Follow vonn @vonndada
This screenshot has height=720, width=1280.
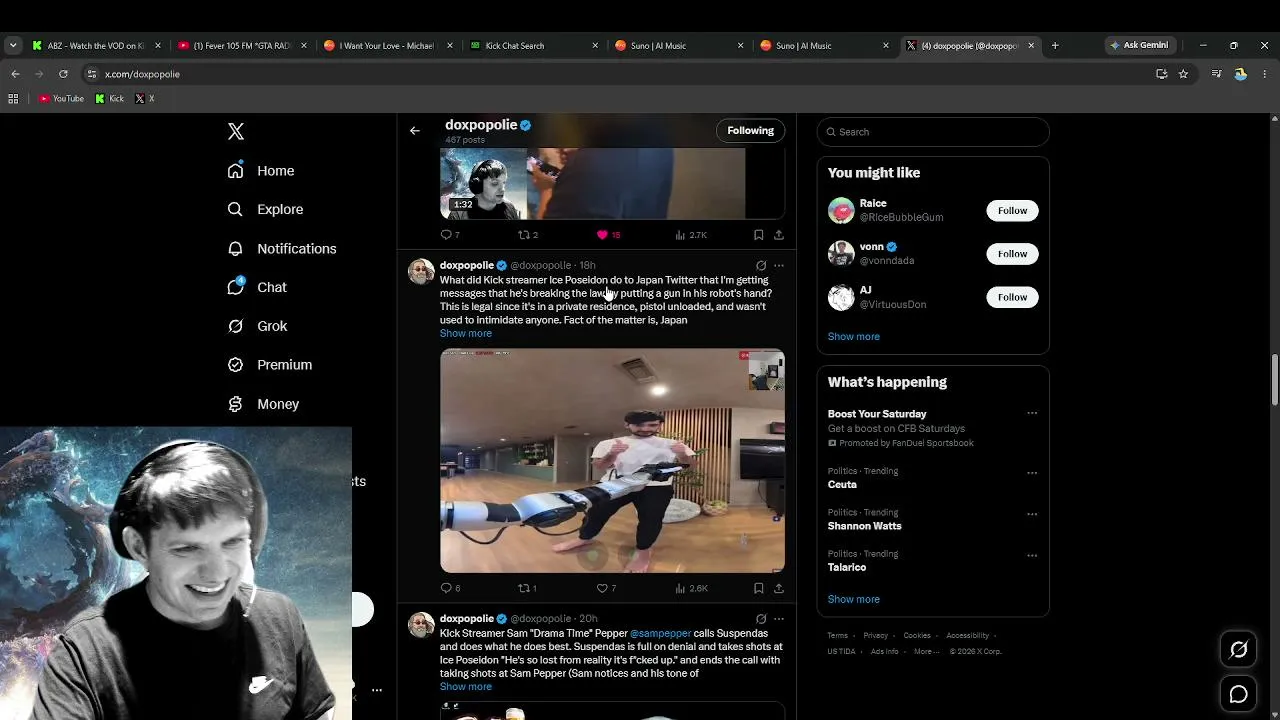pos(1012,253)
